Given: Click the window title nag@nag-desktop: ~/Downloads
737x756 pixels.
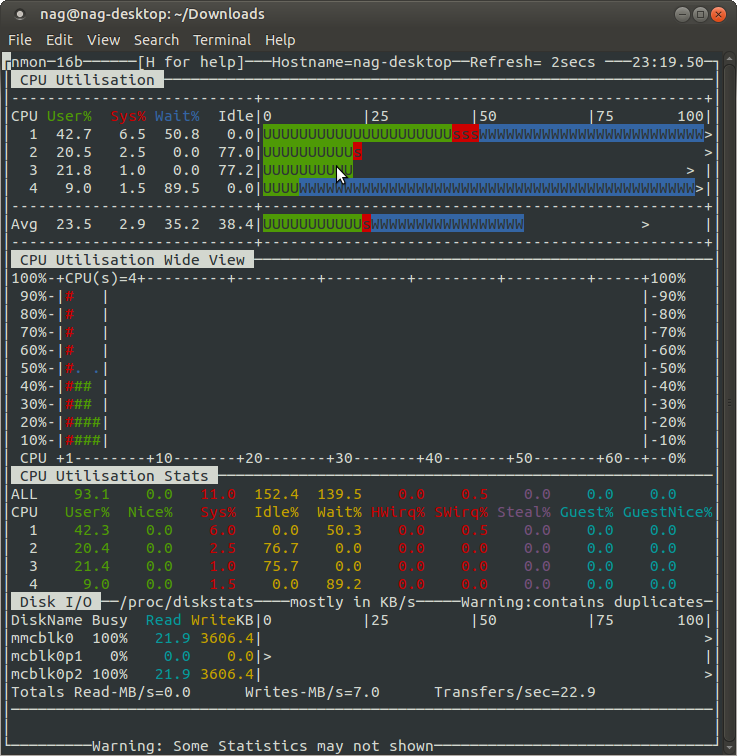Looking at the screenshot, I should (x=152, y=14).
